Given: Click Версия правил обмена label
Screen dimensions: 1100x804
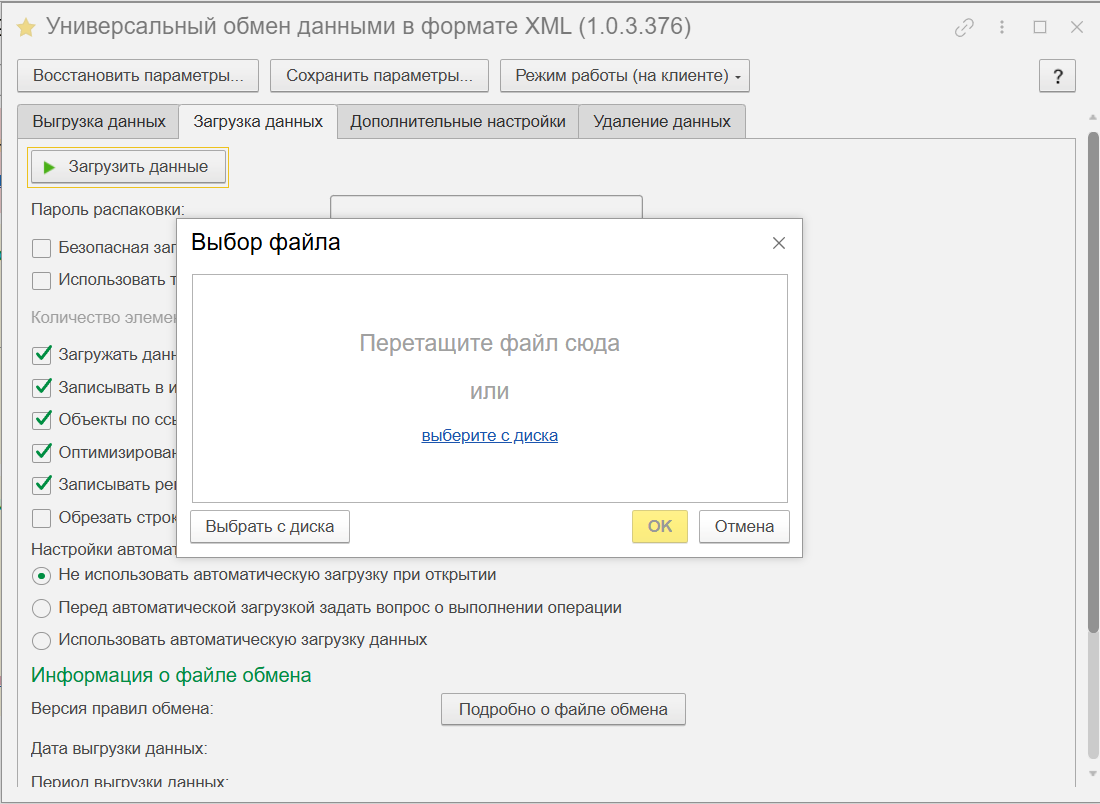Looking at the screenshot, I should (x=122, y=709).
